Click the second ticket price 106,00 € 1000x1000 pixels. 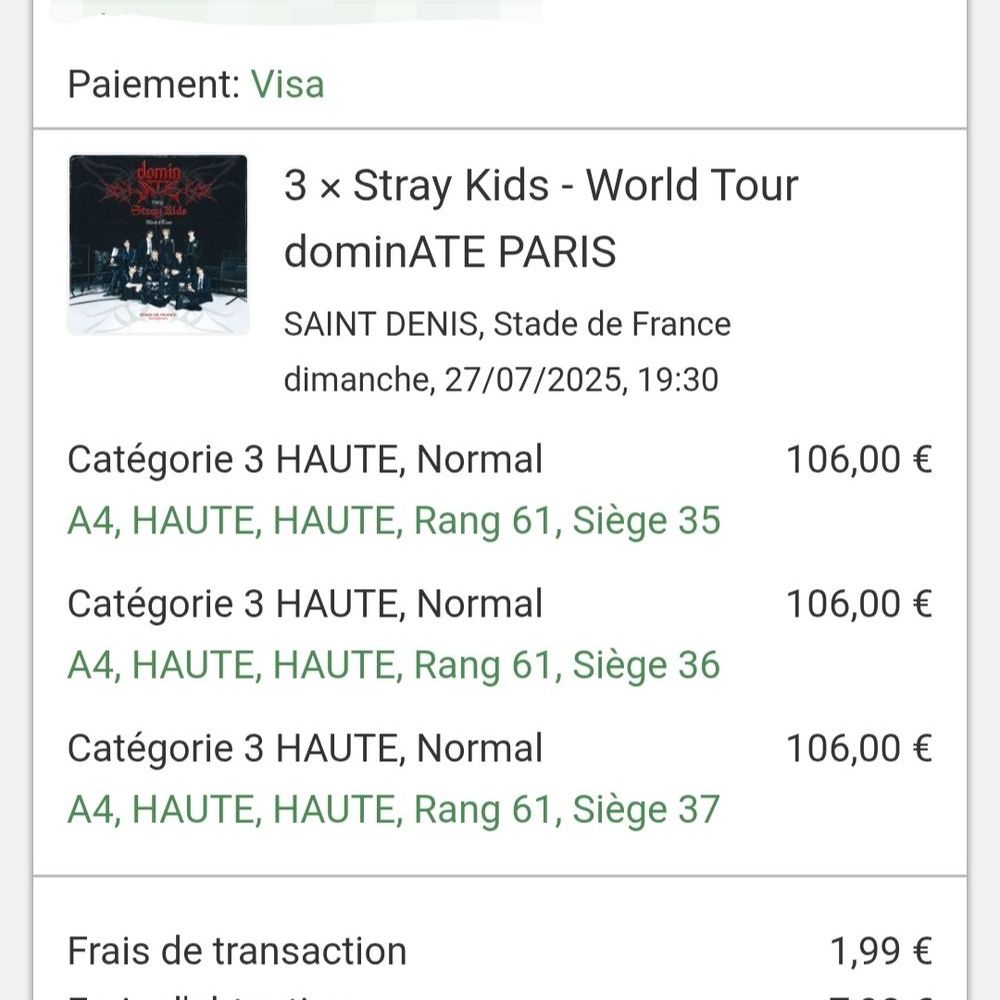coord(859,604)
